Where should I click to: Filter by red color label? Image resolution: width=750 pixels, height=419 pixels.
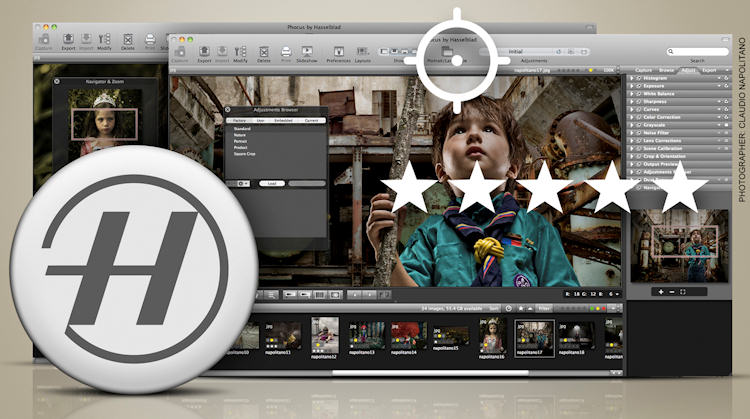pos(603,309)
